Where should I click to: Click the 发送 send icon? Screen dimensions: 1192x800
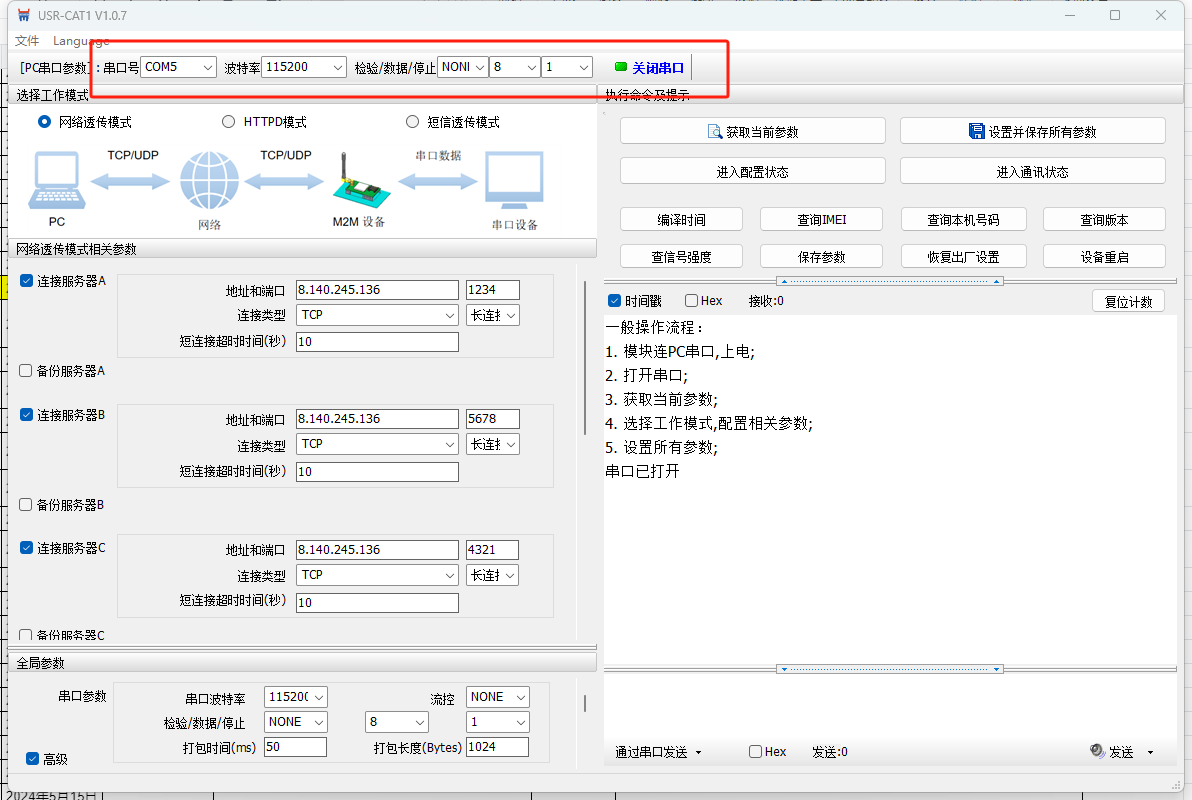(x=1097, y=751)
